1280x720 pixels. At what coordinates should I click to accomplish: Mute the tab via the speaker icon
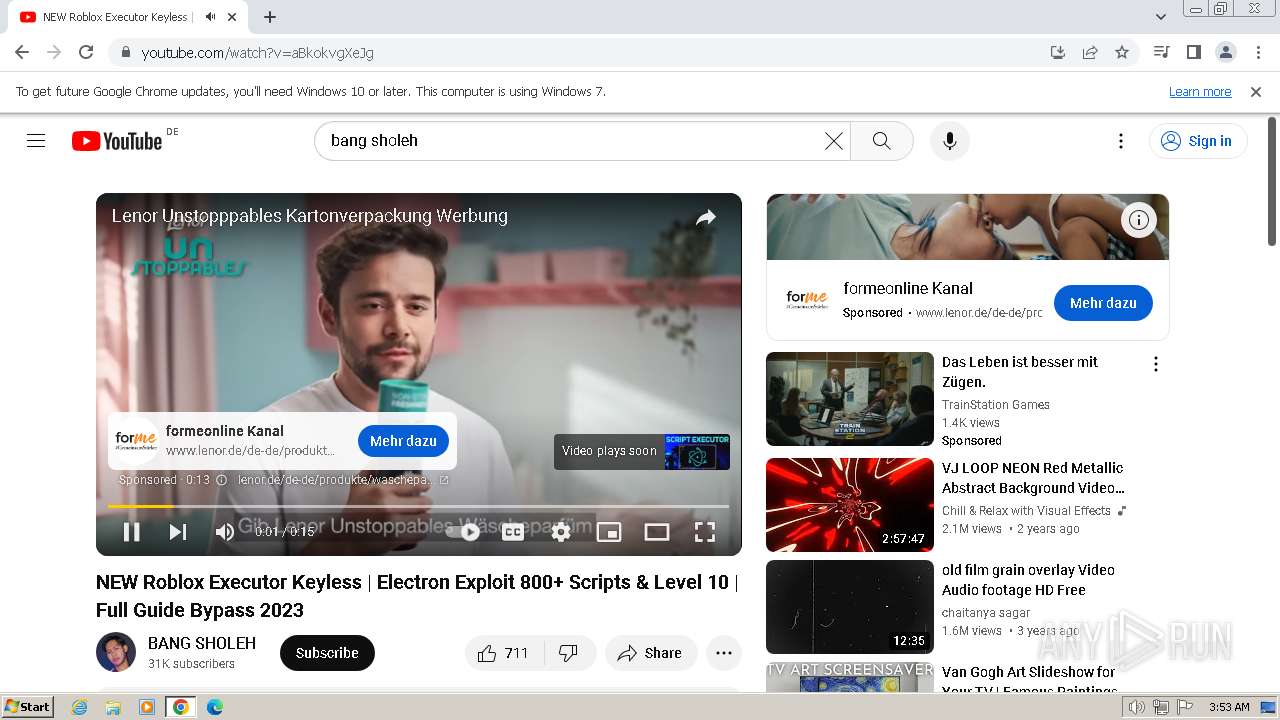pos(210,17)
